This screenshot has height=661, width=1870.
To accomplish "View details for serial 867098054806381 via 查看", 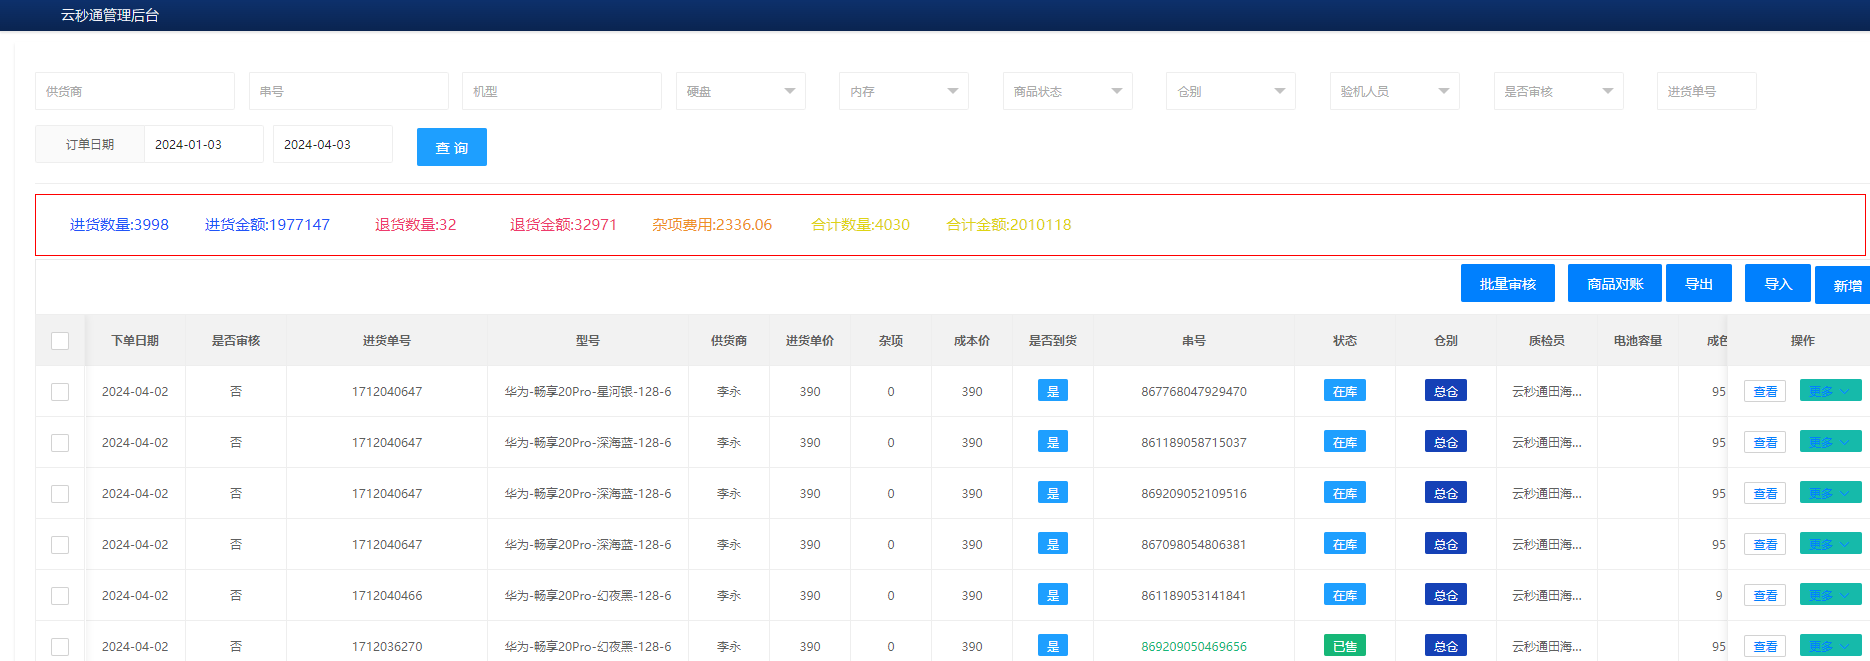I will [x=1765, y=545].
